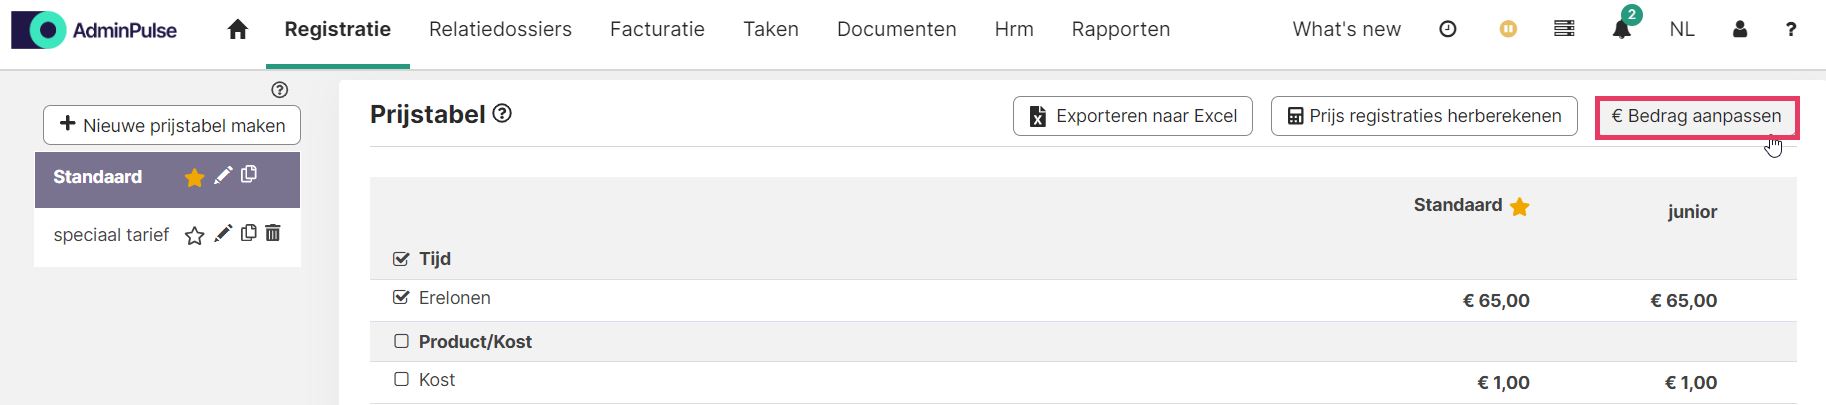Open the help icon beside Prijstabel title
1826x405 pixels.
click(x=503, y=114)
